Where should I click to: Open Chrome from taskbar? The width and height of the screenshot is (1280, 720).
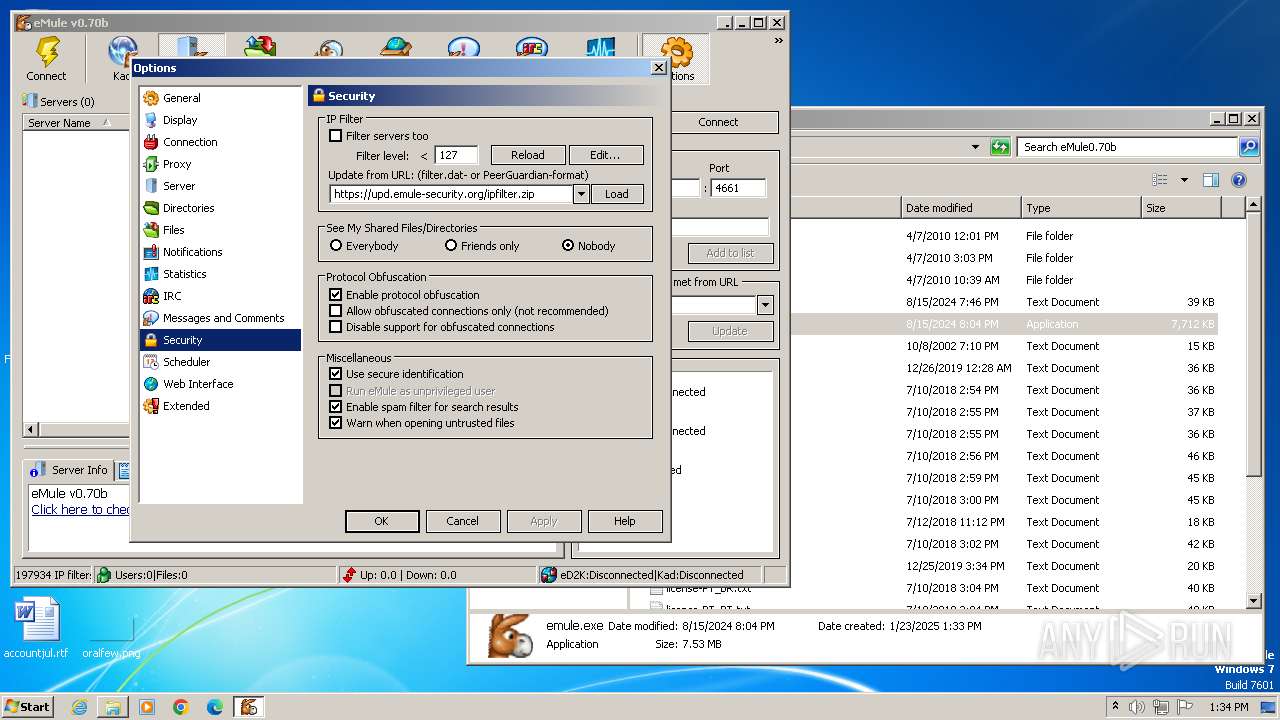(181, 707)
